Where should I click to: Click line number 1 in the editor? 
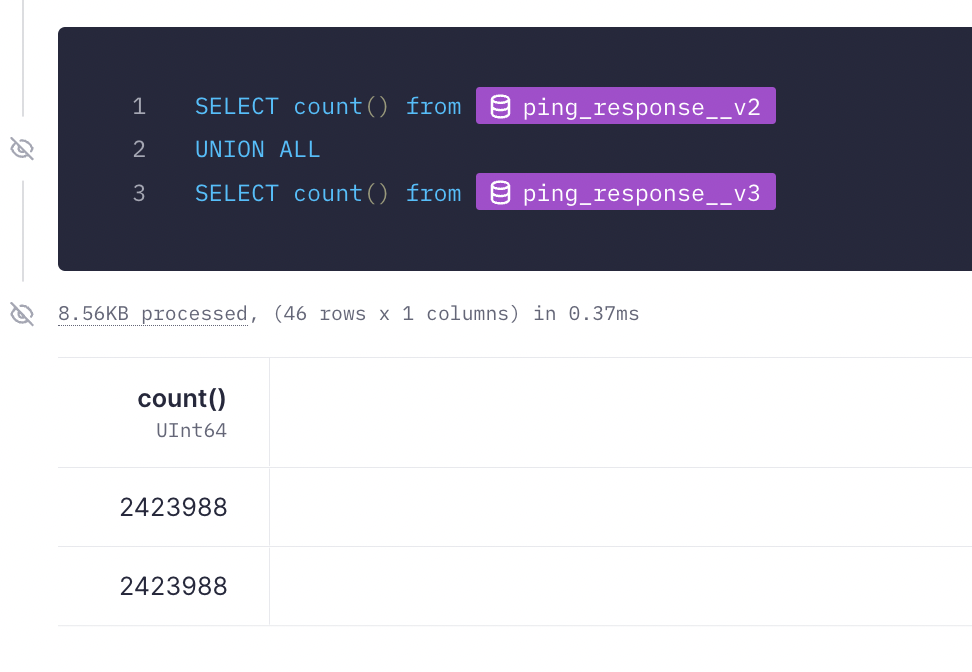140,105
